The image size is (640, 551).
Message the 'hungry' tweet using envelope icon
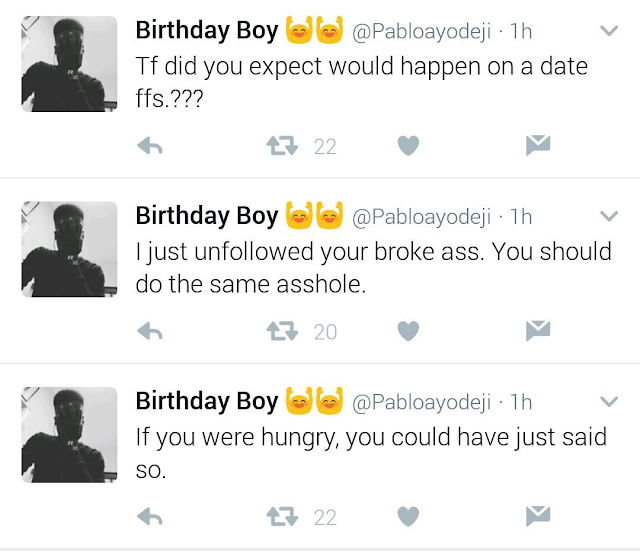point(538,515)
